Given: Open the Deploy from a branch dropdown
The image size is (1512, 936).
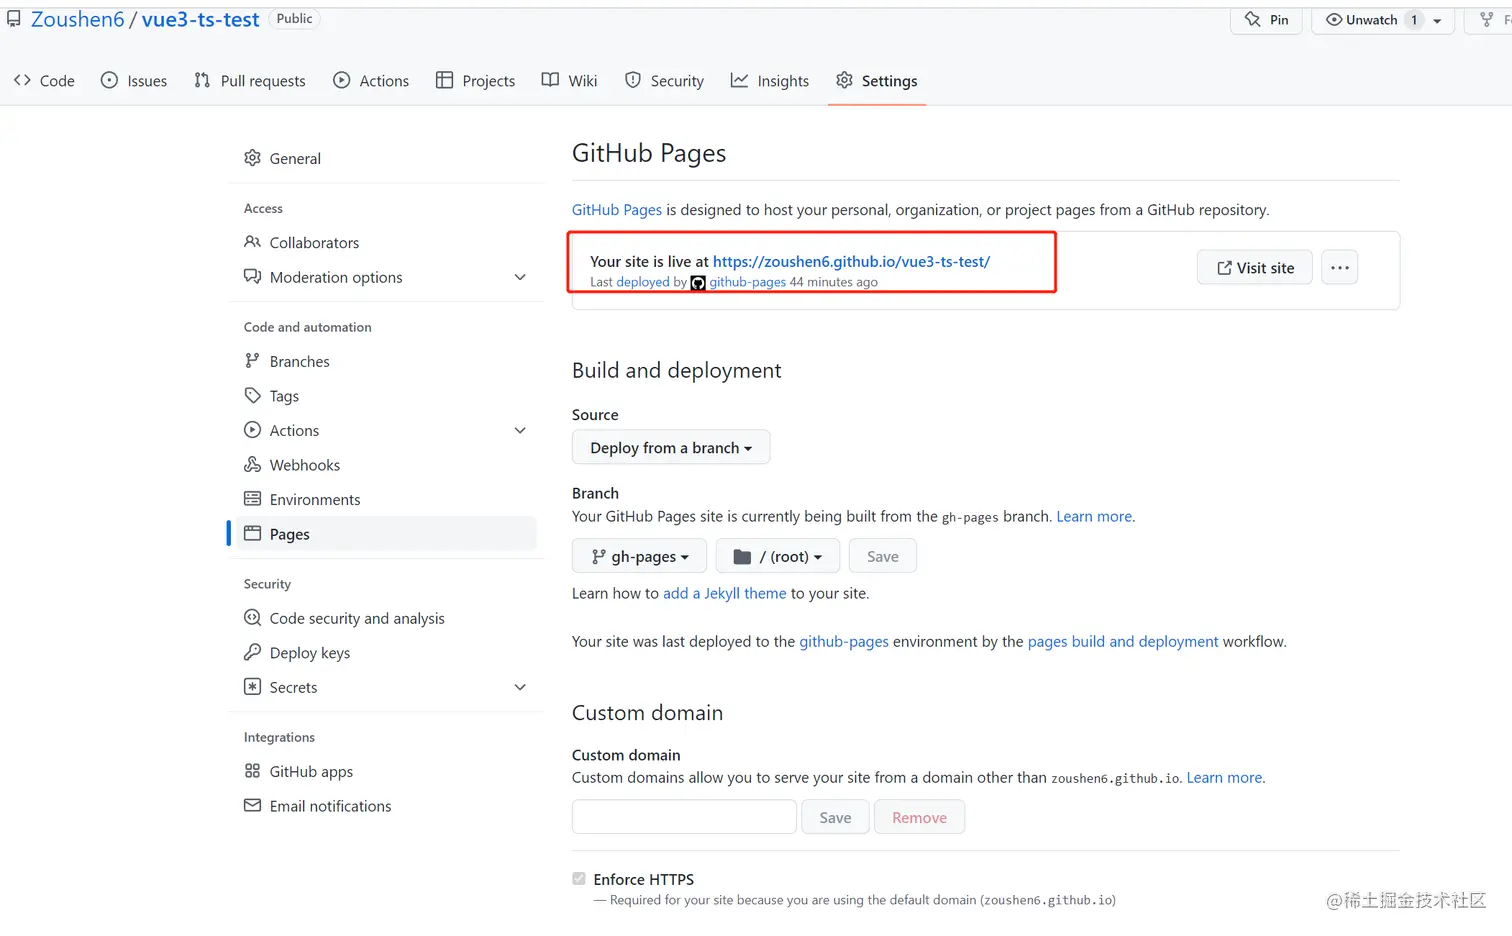Looking at the screenshot, I should [x=671, y=447].
